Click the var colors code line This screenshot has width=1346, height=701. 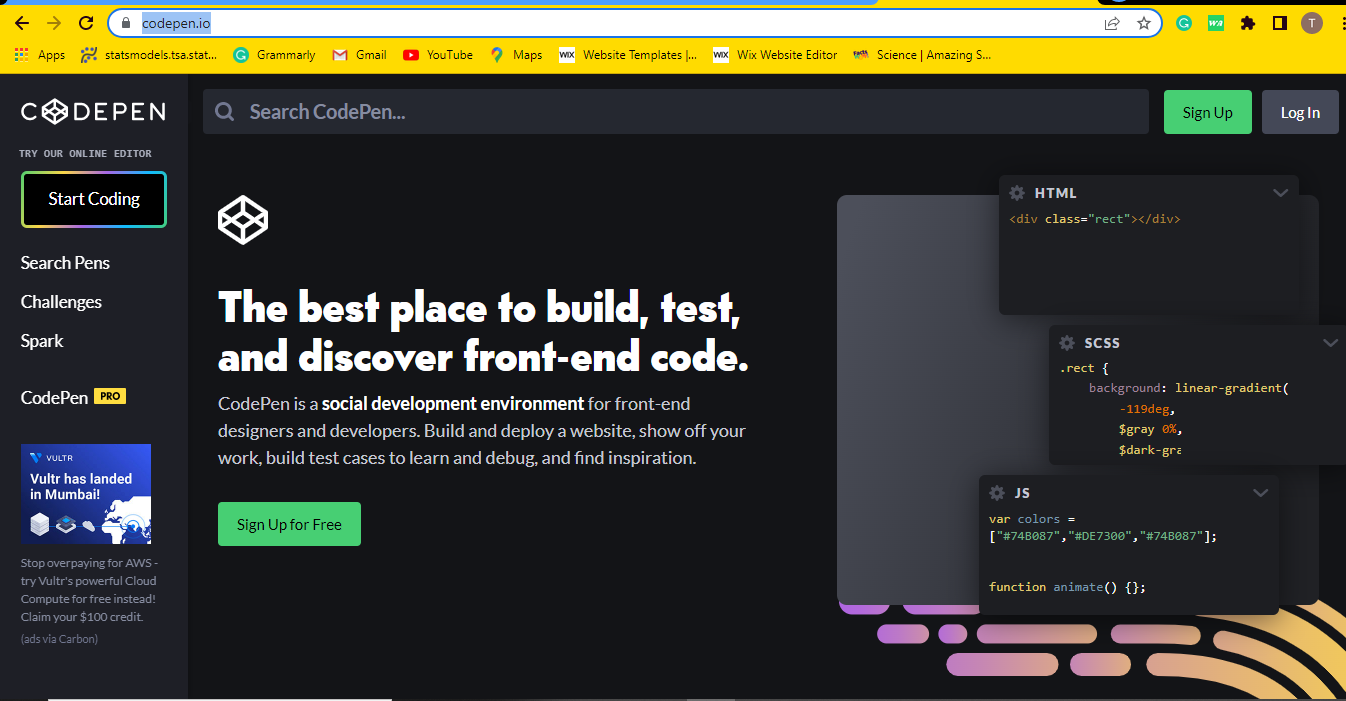click(1031, 519)
